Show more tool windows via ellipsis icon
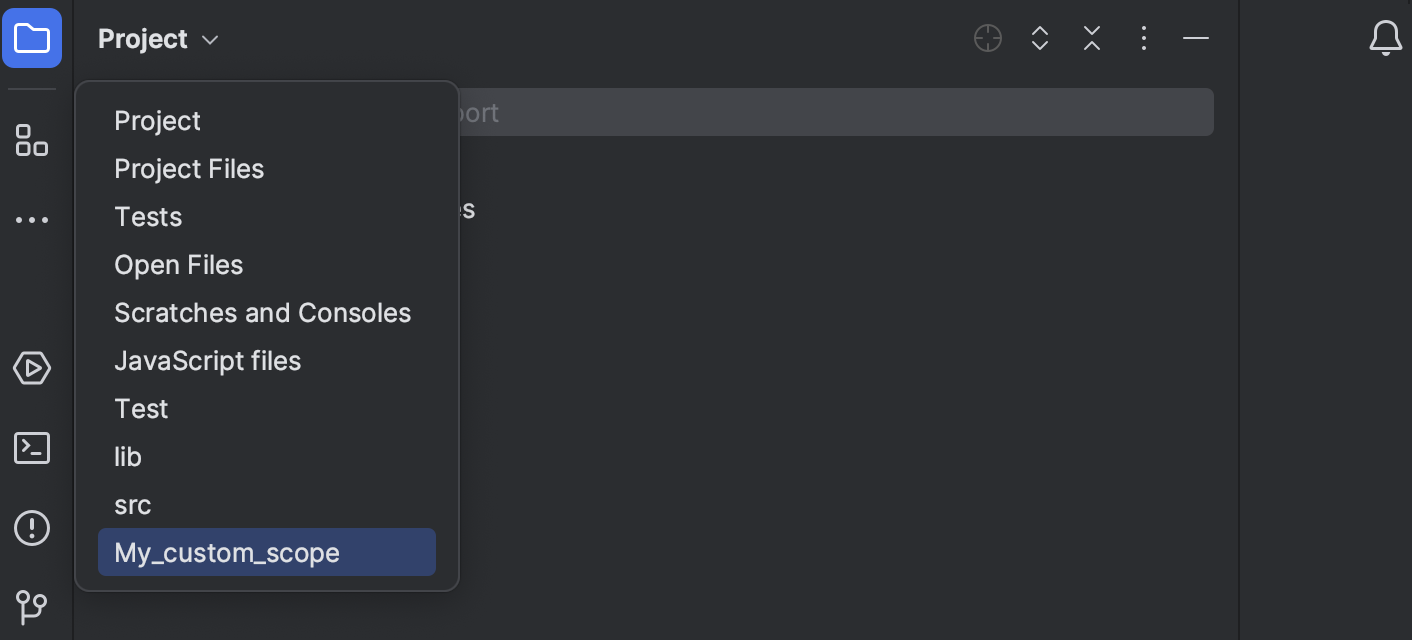The height and width of the screenshot is (640, 1412). pyautogui.click(x=32, y=219)
